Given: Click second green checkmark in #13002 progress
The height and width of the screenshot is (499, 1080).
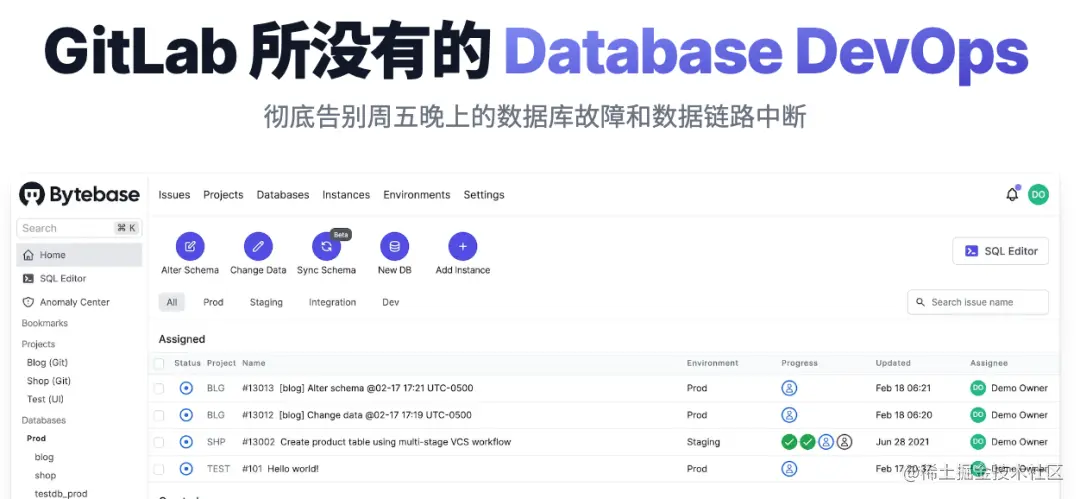Looking at the screenshot, I should 808,442.
